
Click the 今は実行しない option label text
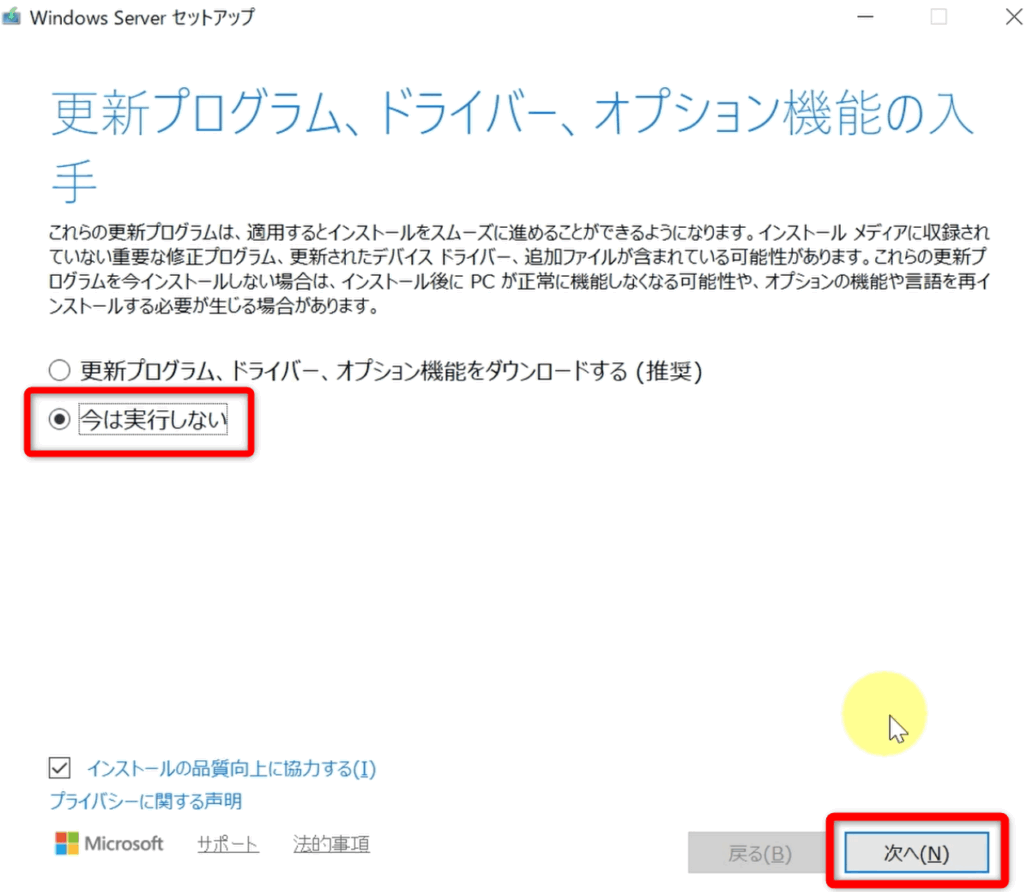click(154, 421)
